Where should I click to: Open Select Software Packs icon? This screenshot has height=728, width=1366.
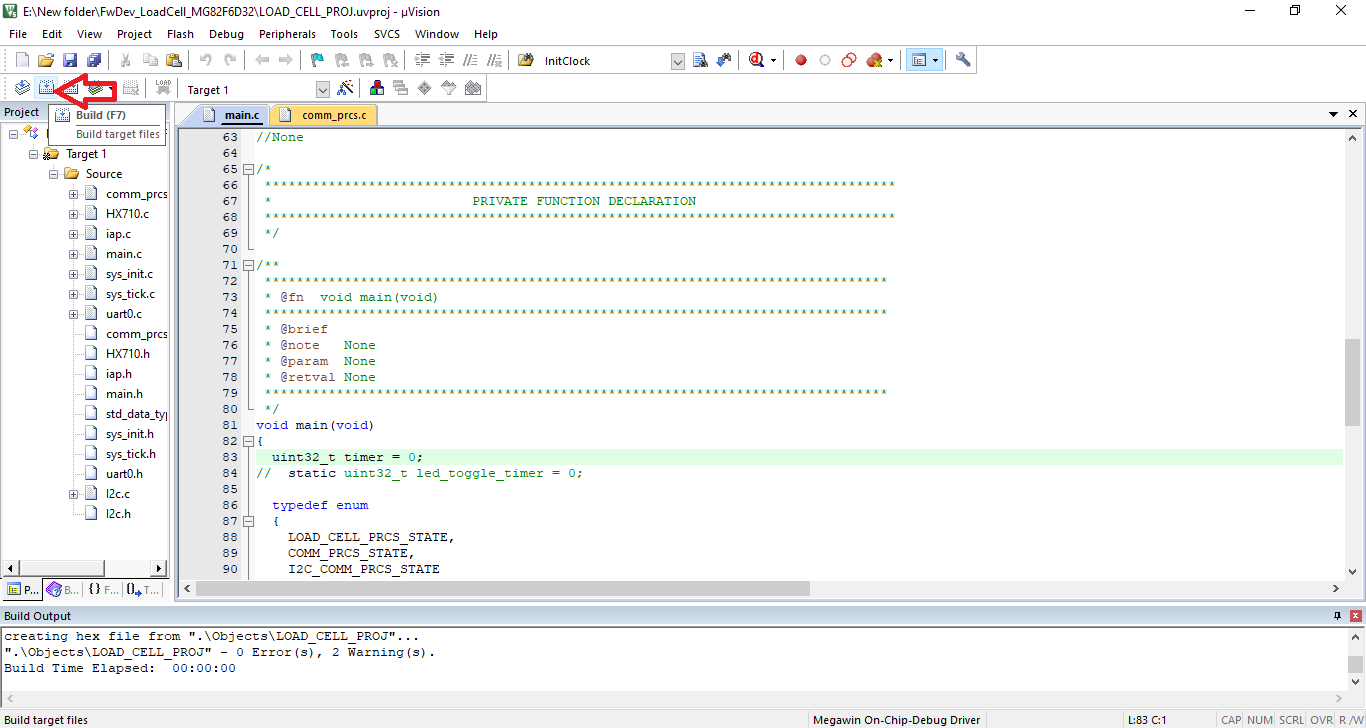tap(449, 88)
